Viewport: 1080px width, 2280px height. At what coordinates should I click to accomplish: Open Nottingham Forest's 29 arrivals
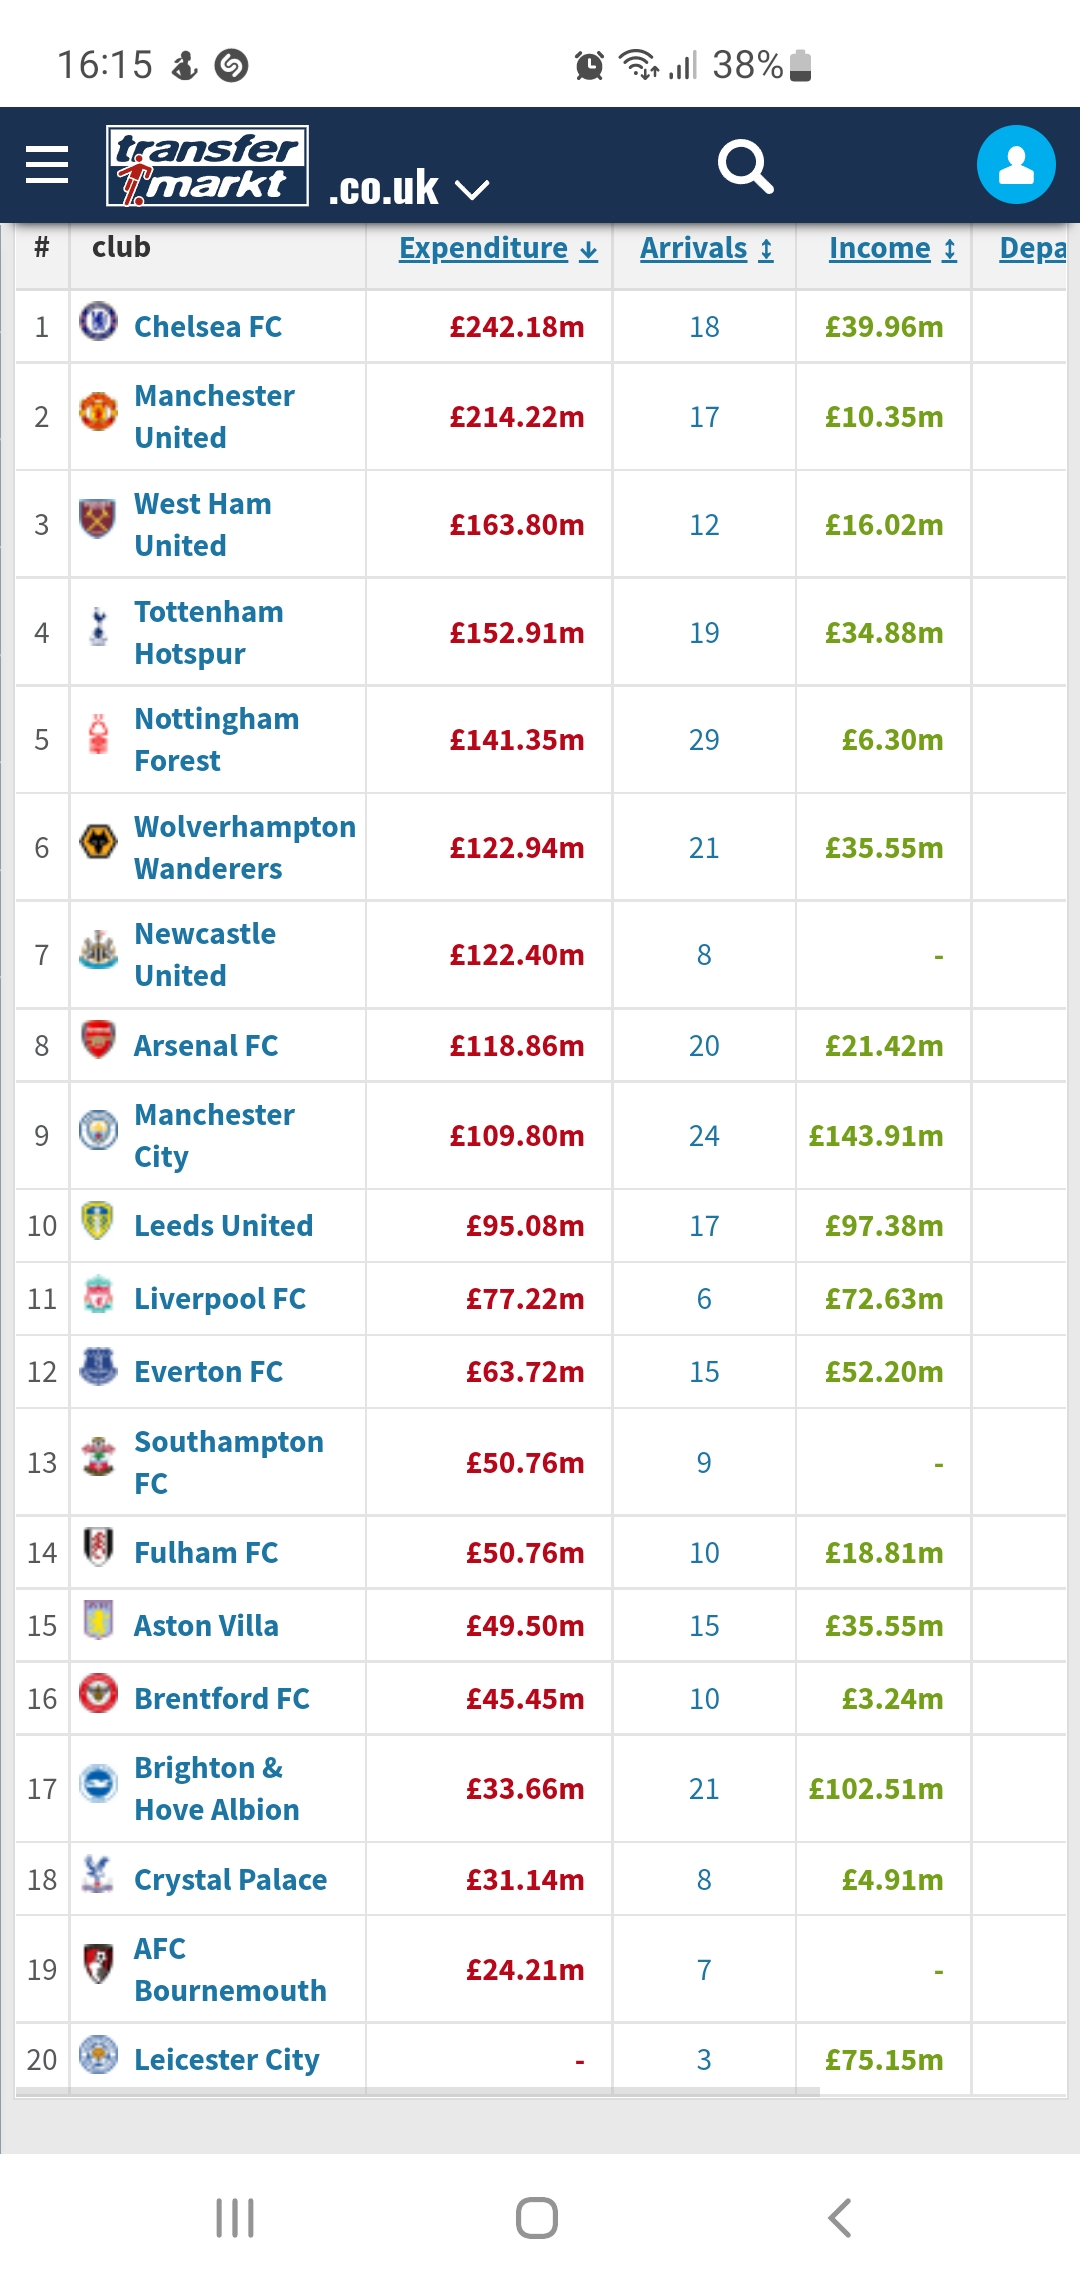click(x=704, y=740)
